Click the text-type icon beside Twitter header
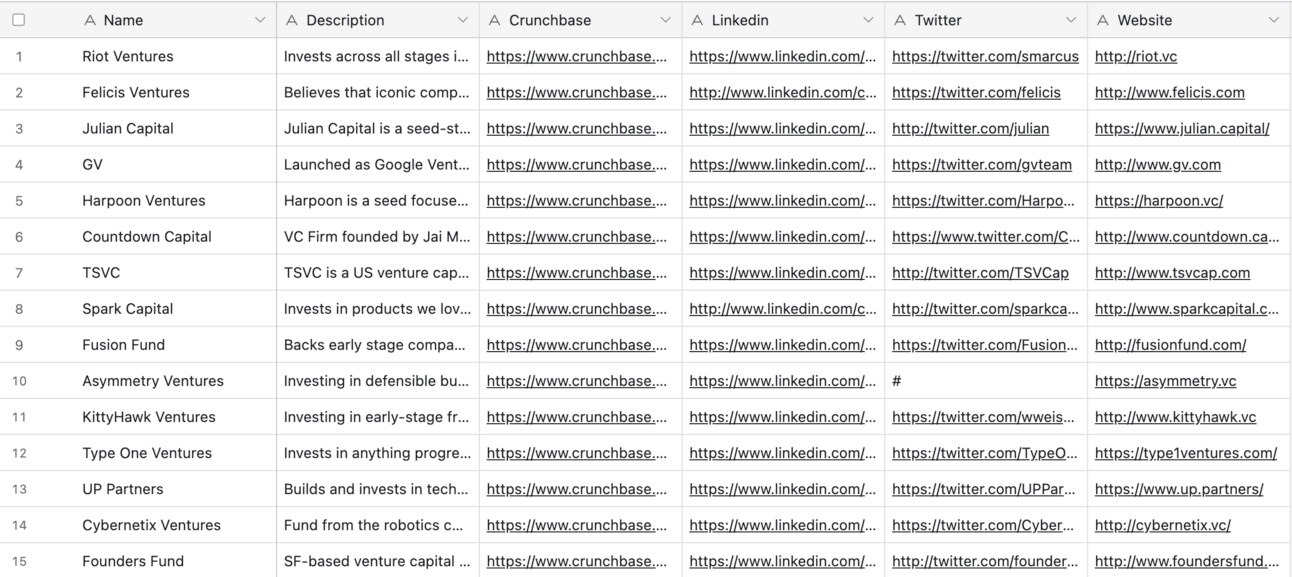1292x577 pixels. [x=900, y=20]
